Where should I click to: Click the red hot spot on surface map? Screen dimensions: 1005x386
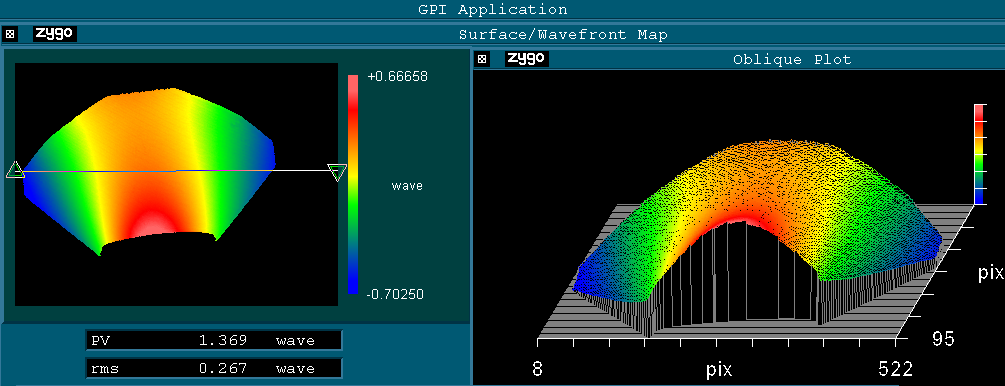152,224
